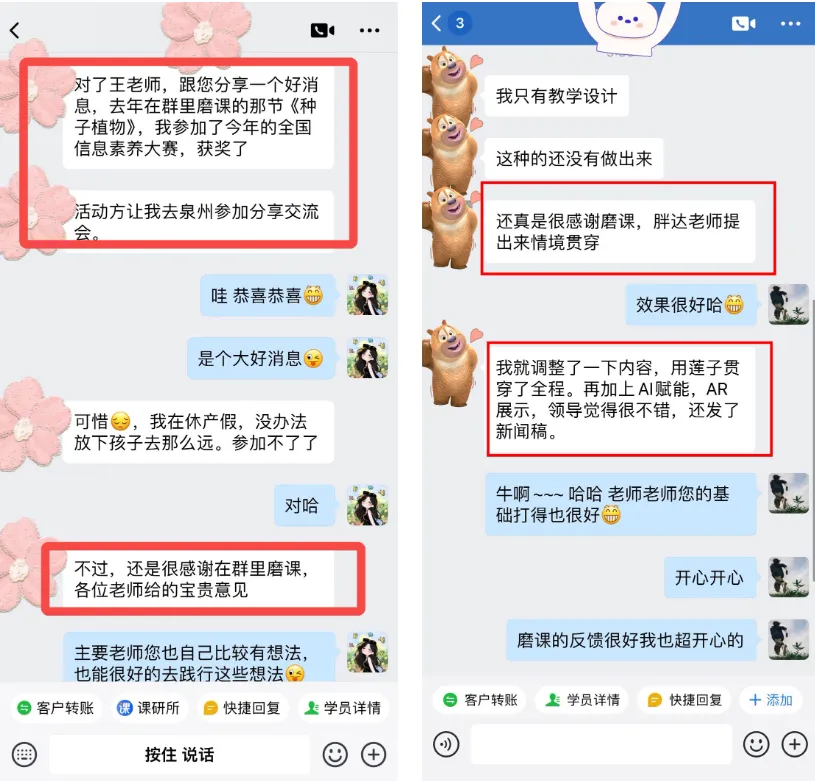815x781 pixels.
Task: Expand the plus attachments panel in the right chat
Action: coord(795,744)
